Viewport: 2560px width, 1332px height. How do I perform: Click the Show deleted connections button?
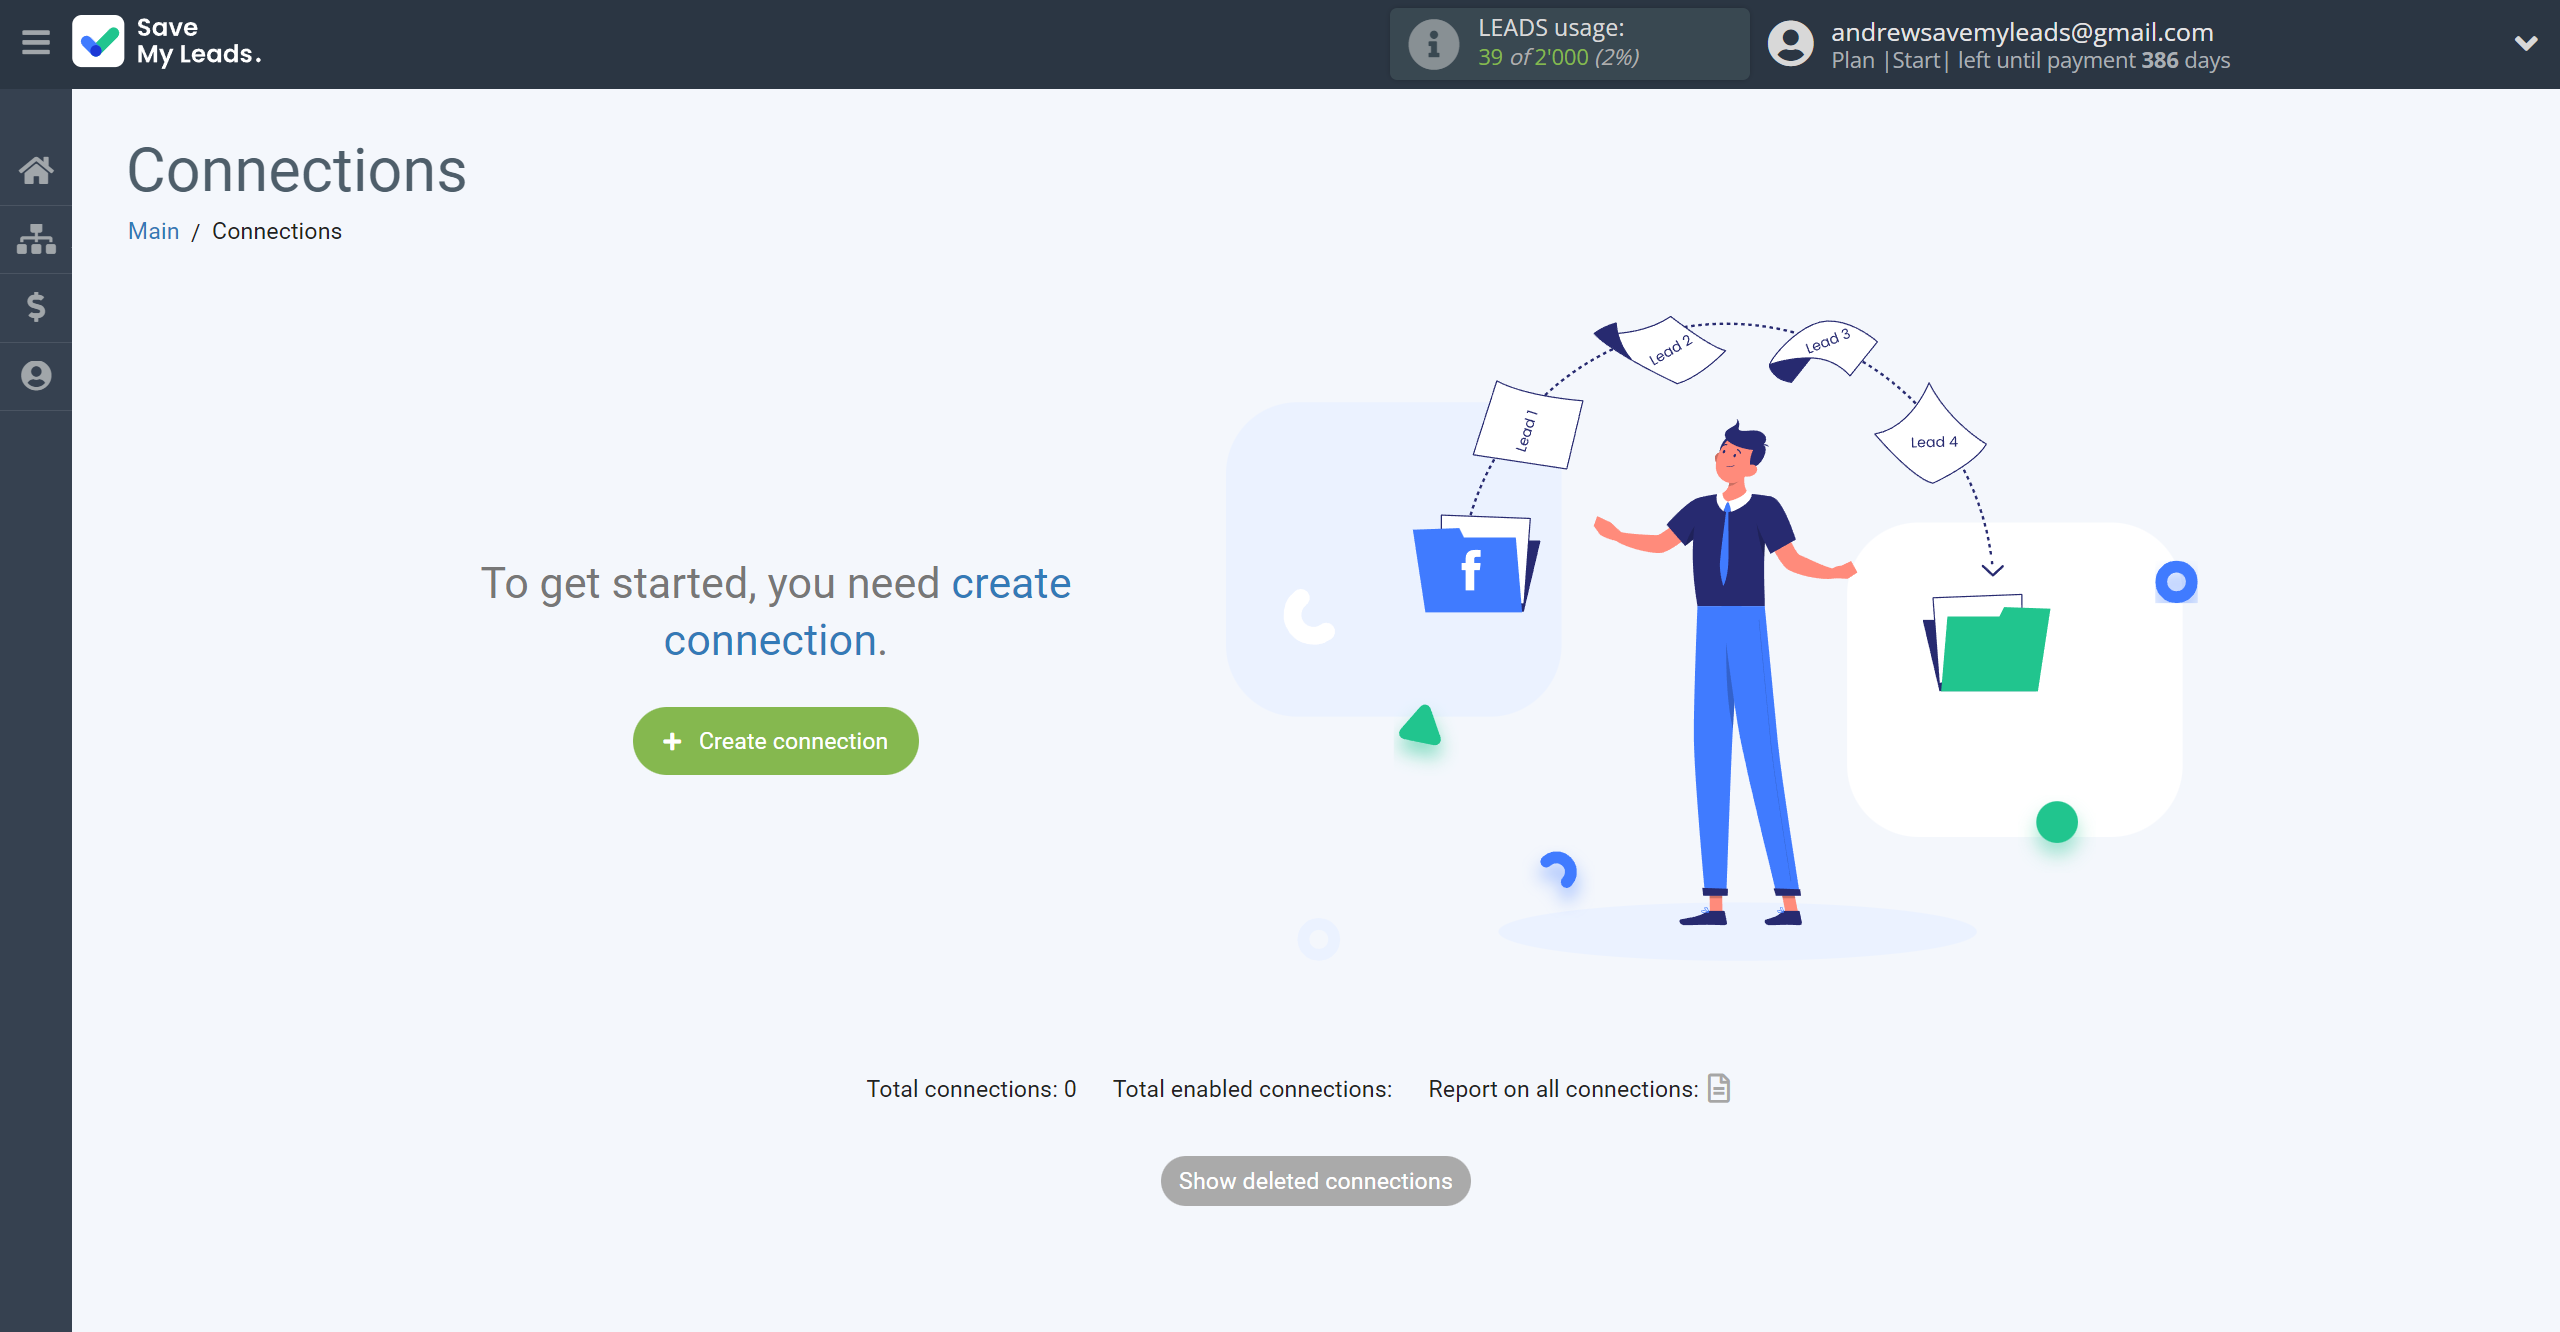click(1316, 1180)
